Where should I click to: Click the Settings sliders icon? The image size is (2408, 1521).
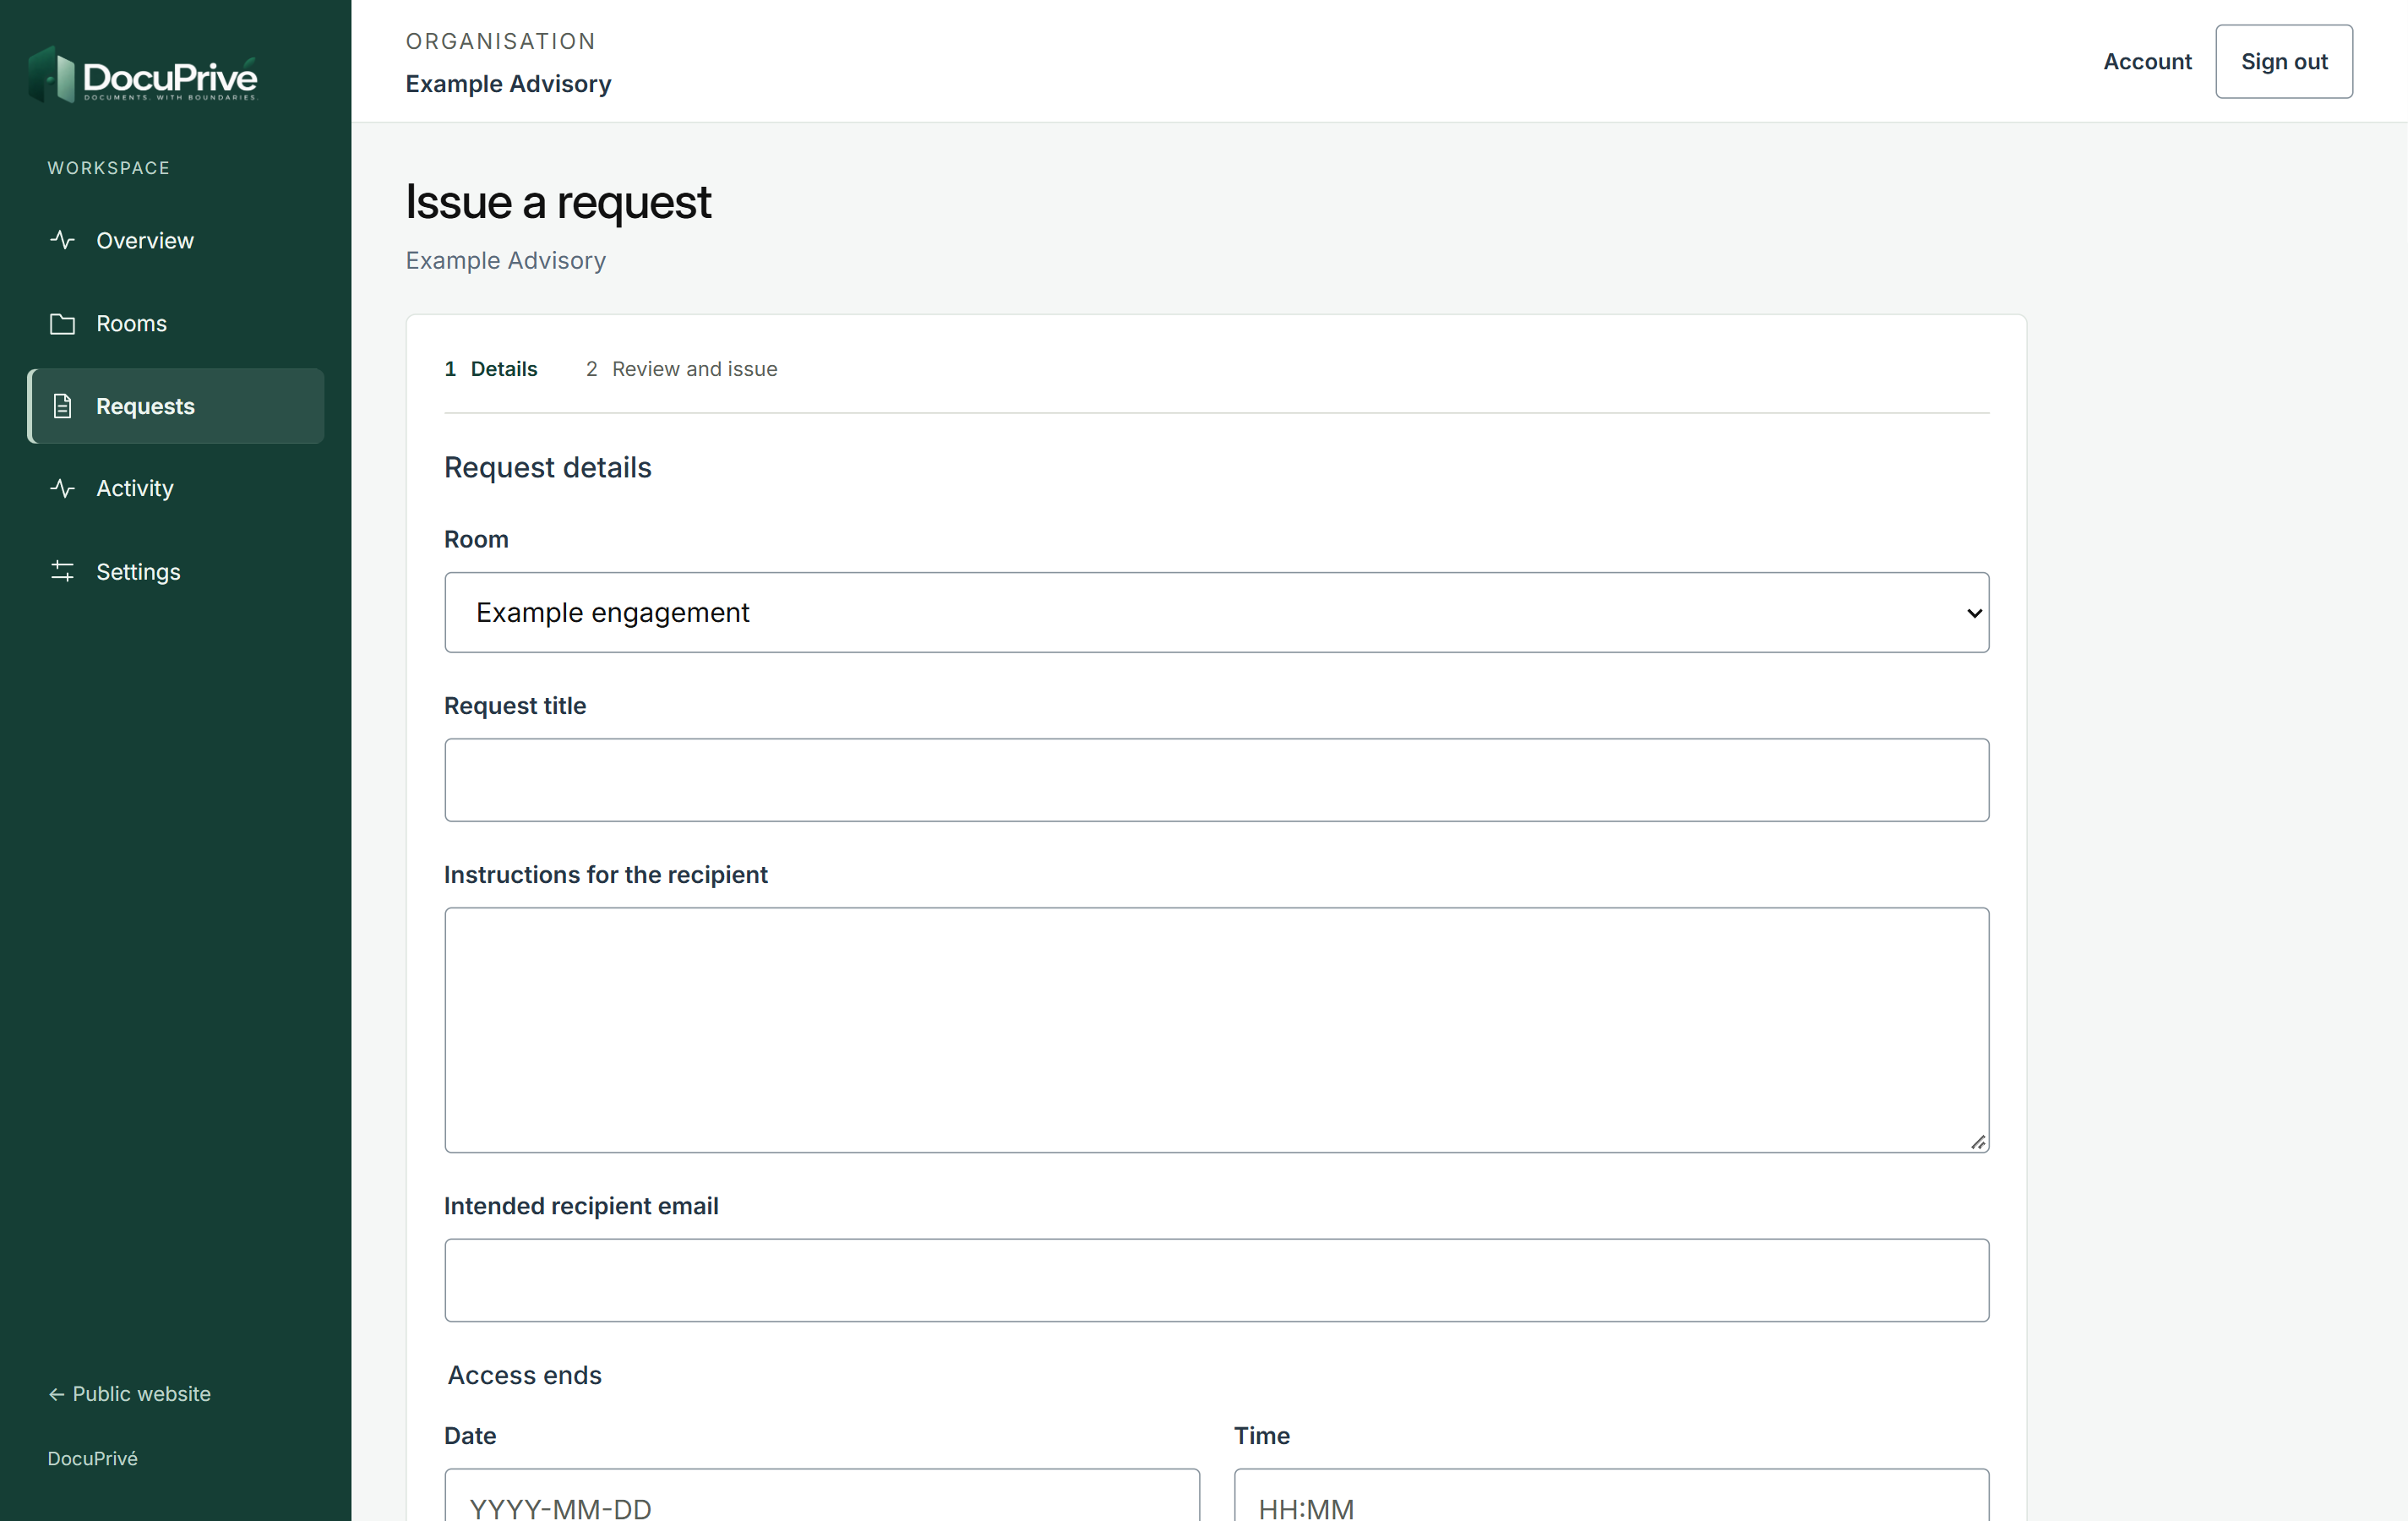click(62, 571)
